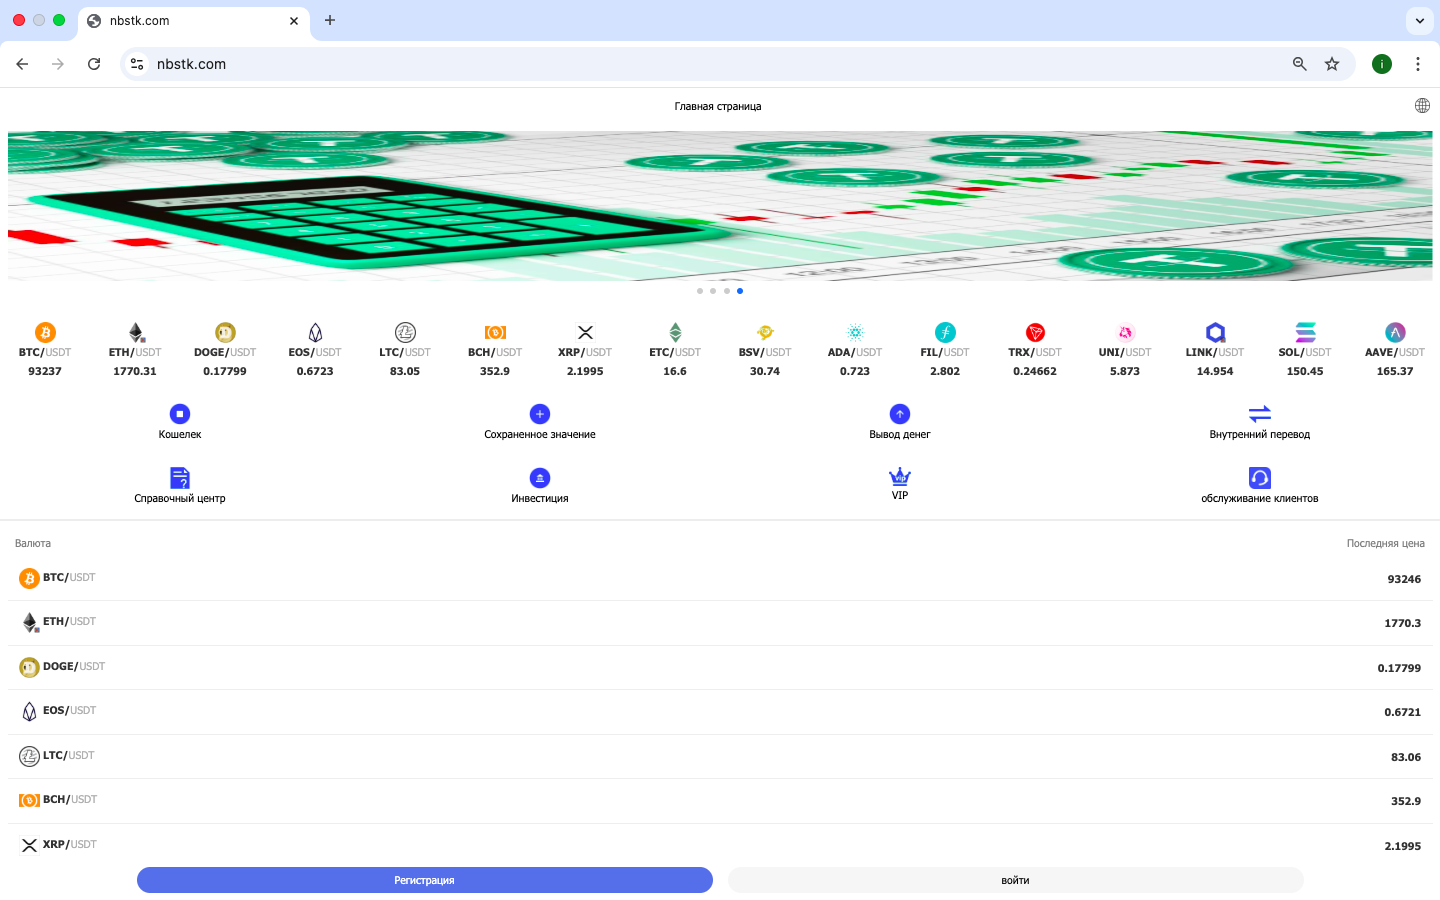Click the Регистрация button
Screen dimensions: 1440x900
(x=424, y=880)
